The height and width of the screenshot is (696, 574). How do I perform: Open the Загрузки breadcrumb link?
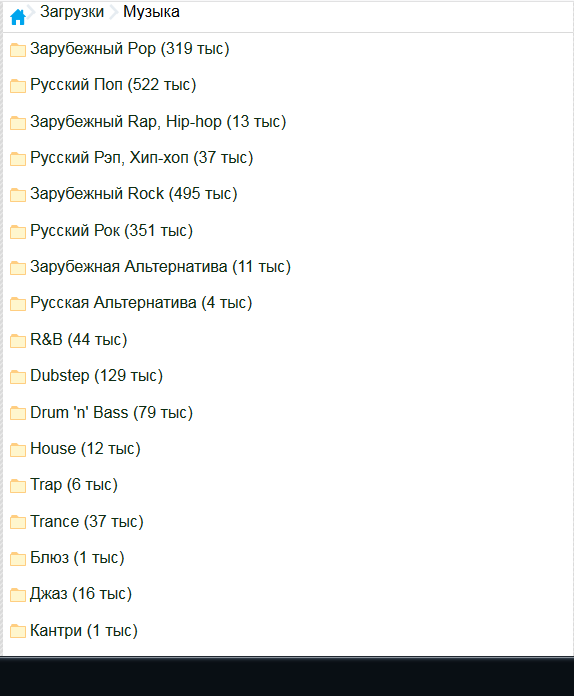point(72,12)
